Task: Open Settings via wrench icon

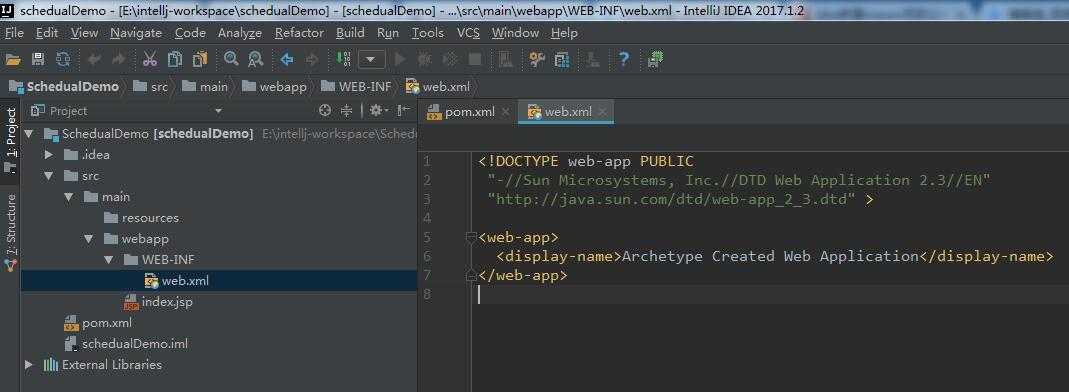Action: (x=537, y=60)
